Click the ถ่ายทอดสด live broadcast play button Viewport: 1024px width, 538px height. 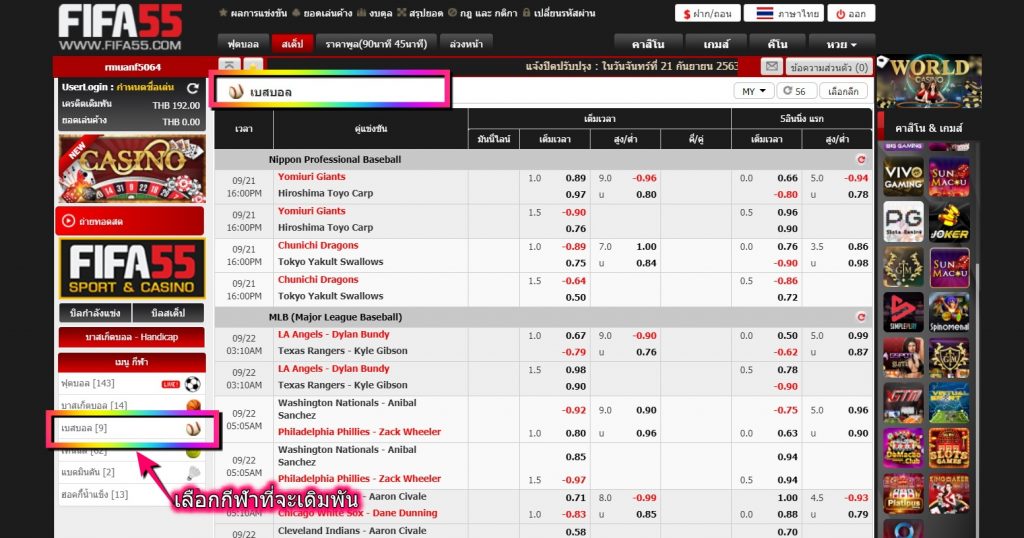coord(68,221)
